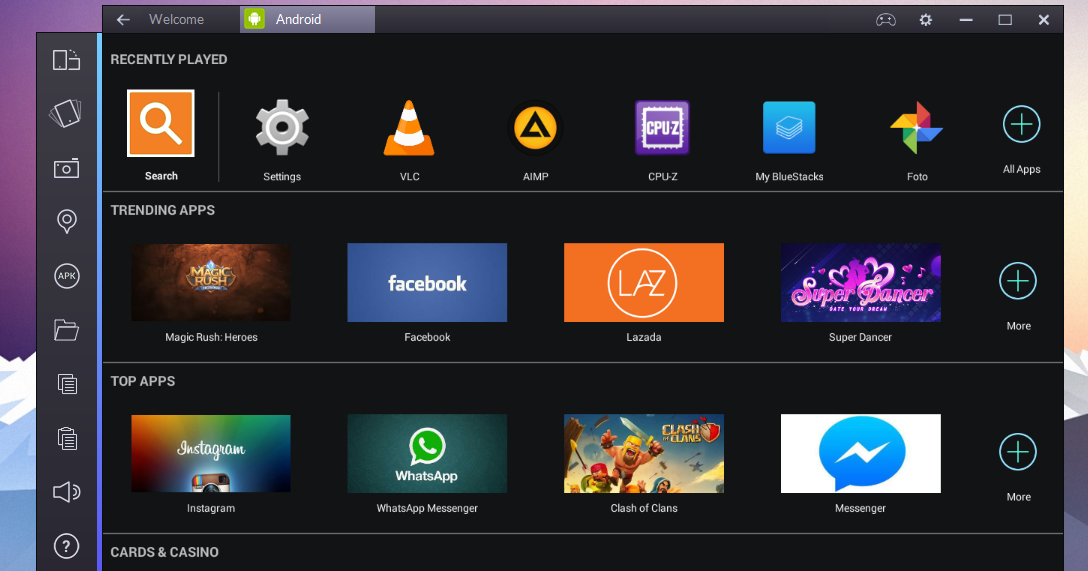Maximize the BlueStacks window
Image resolution: width=1088 pixels, height=571 pixels.
pos(1005,20)
